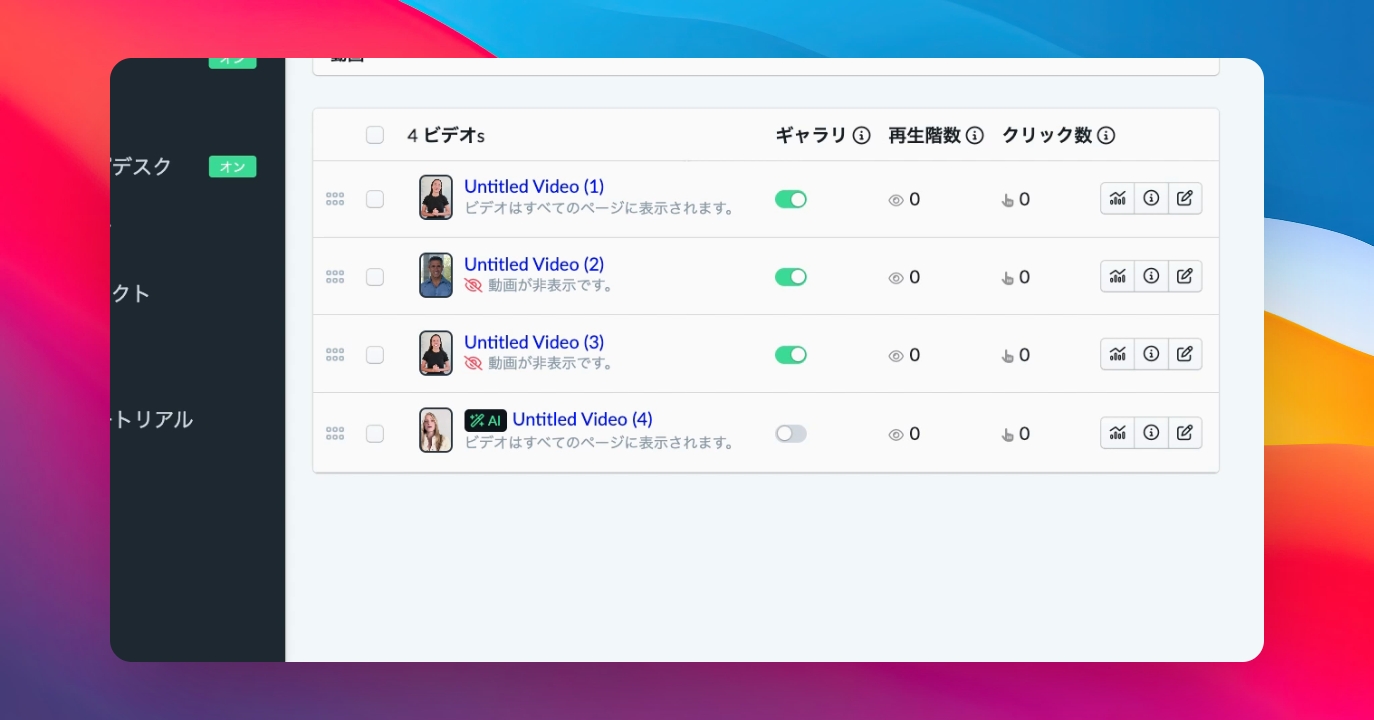Open analytics chart for Untitled Video (1)
This screenshot has height=720, width=1374.
click(x=1118, y=198)
